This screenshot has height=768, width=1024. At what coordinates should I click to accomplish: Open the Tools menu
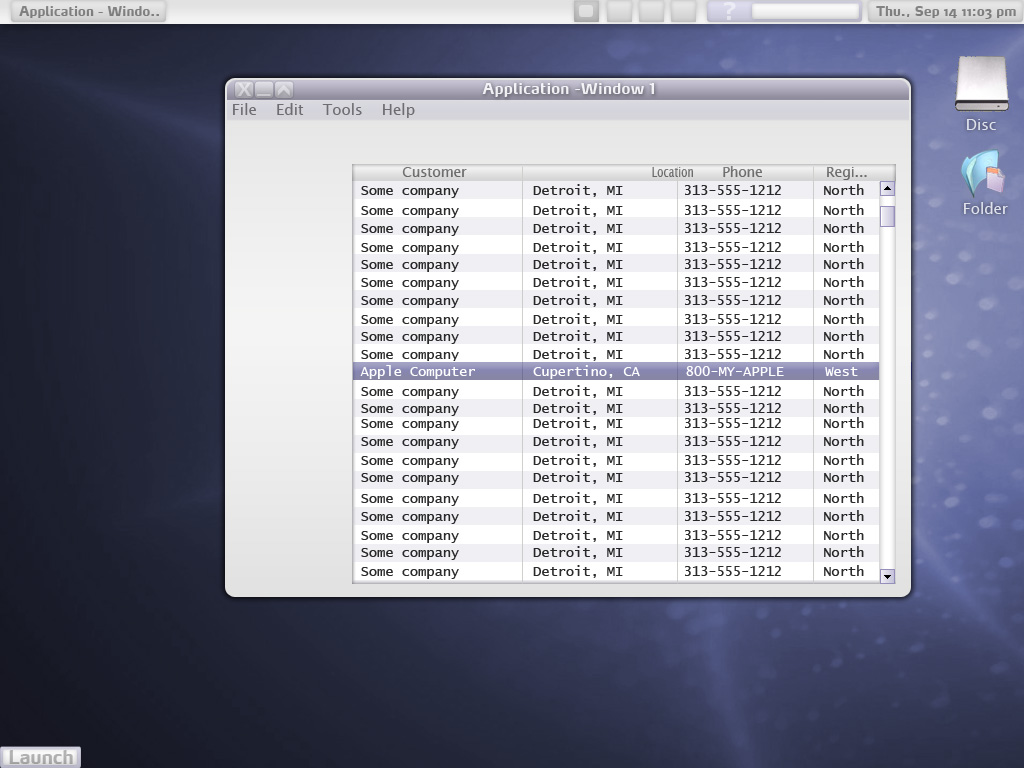coord(342,110)
